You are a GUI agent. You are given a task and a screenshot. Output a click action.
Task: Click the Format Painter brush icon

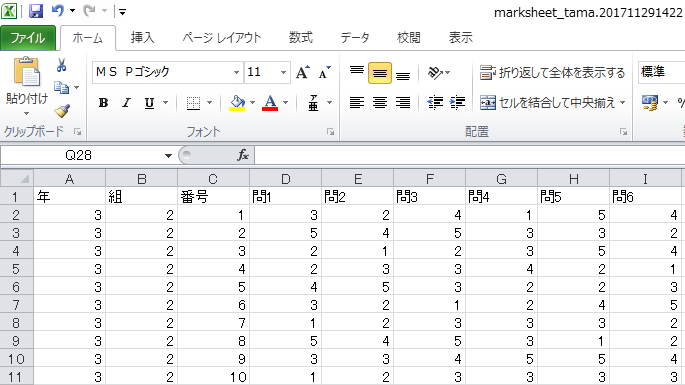(x=62, y=111)
